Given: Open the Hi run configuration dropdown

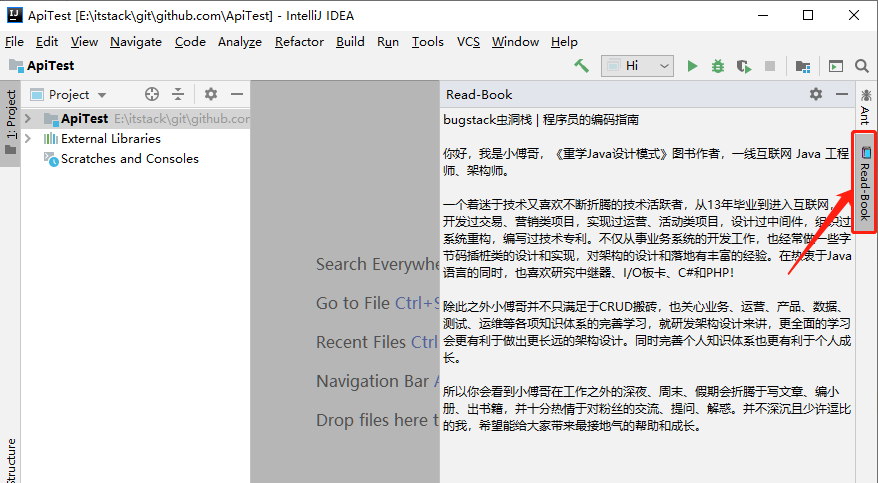Looking at the screenshot, I should click(x=637, y=66).
